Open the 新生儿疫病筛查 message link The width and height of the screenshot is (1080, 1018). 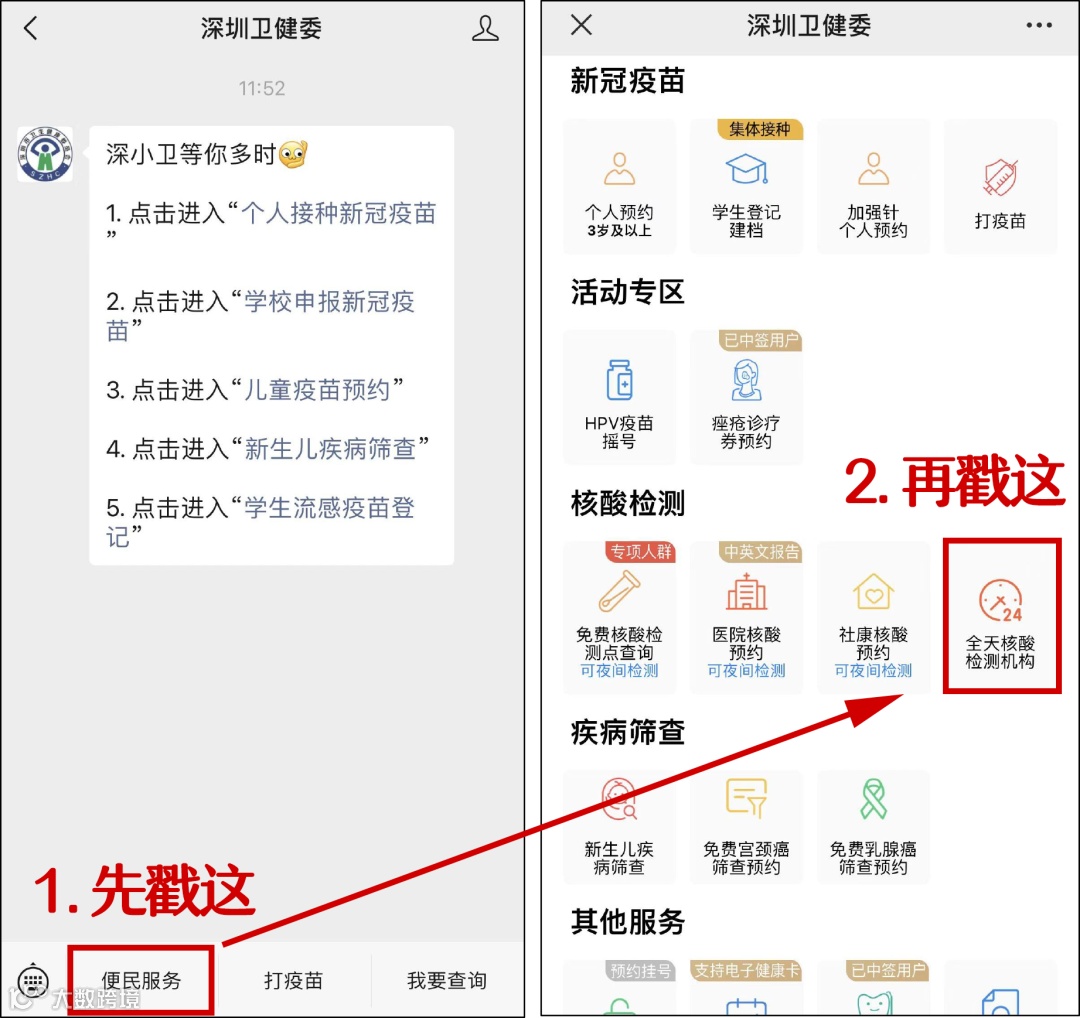coord(331,449)
